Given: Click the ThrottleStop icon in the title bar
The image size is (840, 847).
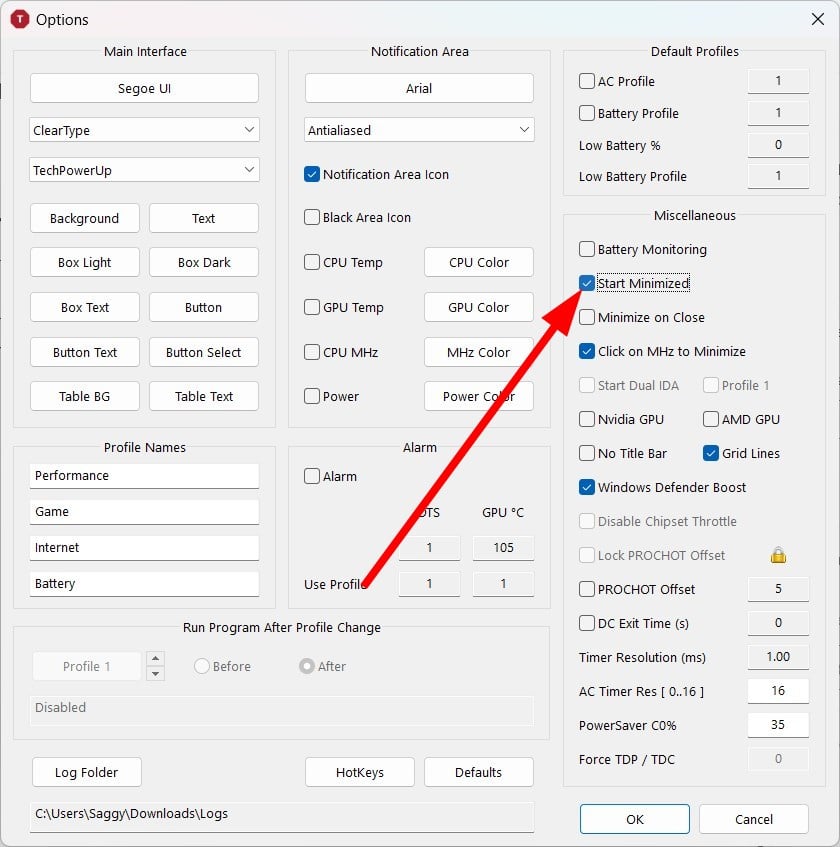Looking at the screenshot, I should coord(20,19).
